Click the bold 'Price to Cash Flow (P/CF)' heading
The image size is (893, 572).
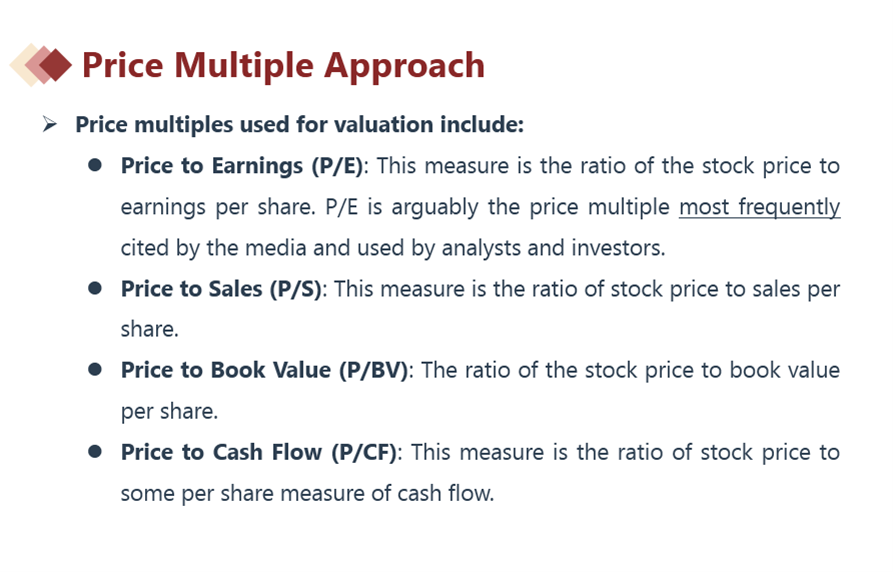point(259,452)
